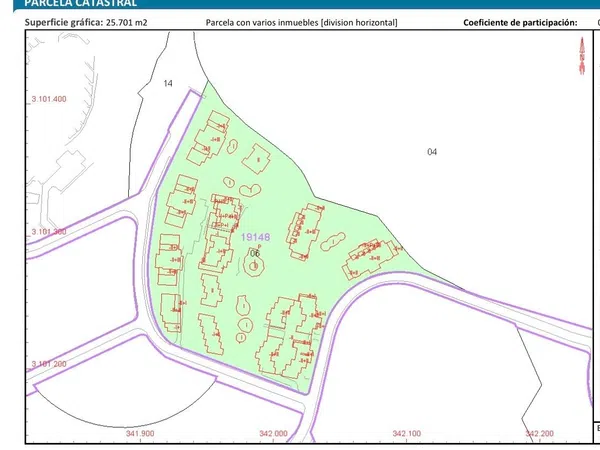This screenshot has width=600, height=450.
Task: Click the Parcela con varios inmuebles text
Action: coord(302,22)
